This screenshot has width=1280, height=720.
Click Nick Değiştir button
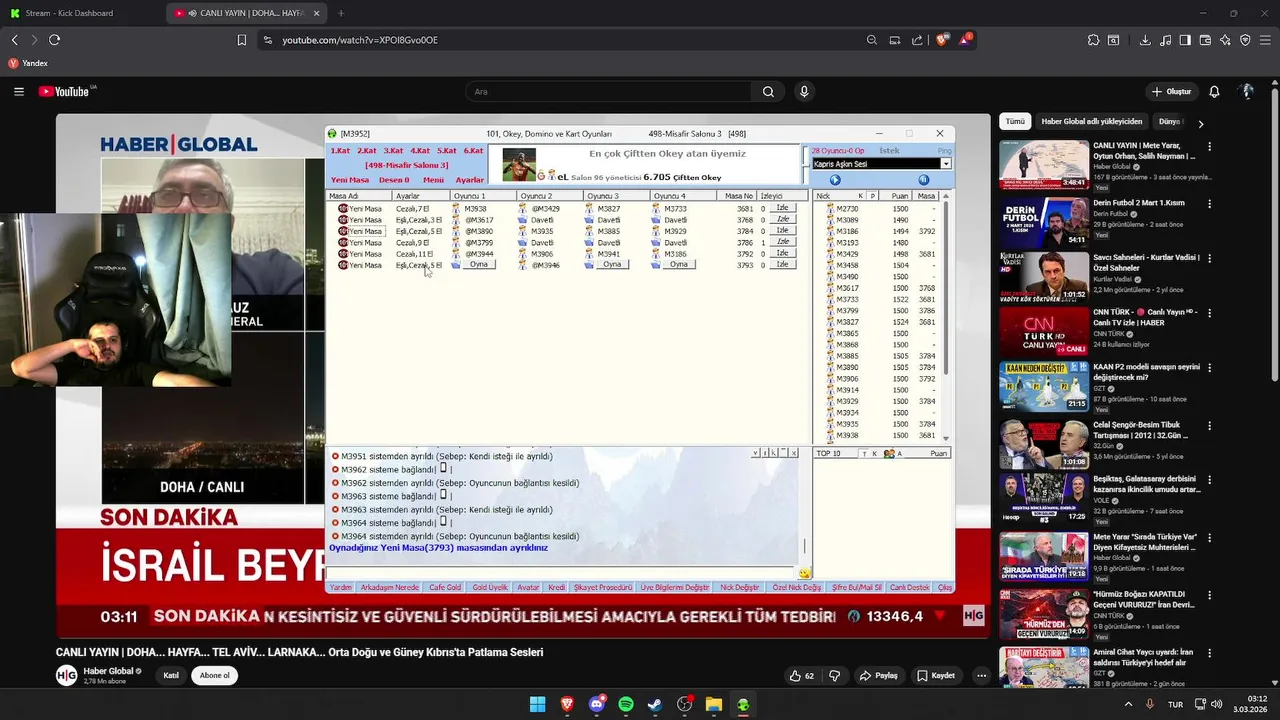[x=740, y=588]
